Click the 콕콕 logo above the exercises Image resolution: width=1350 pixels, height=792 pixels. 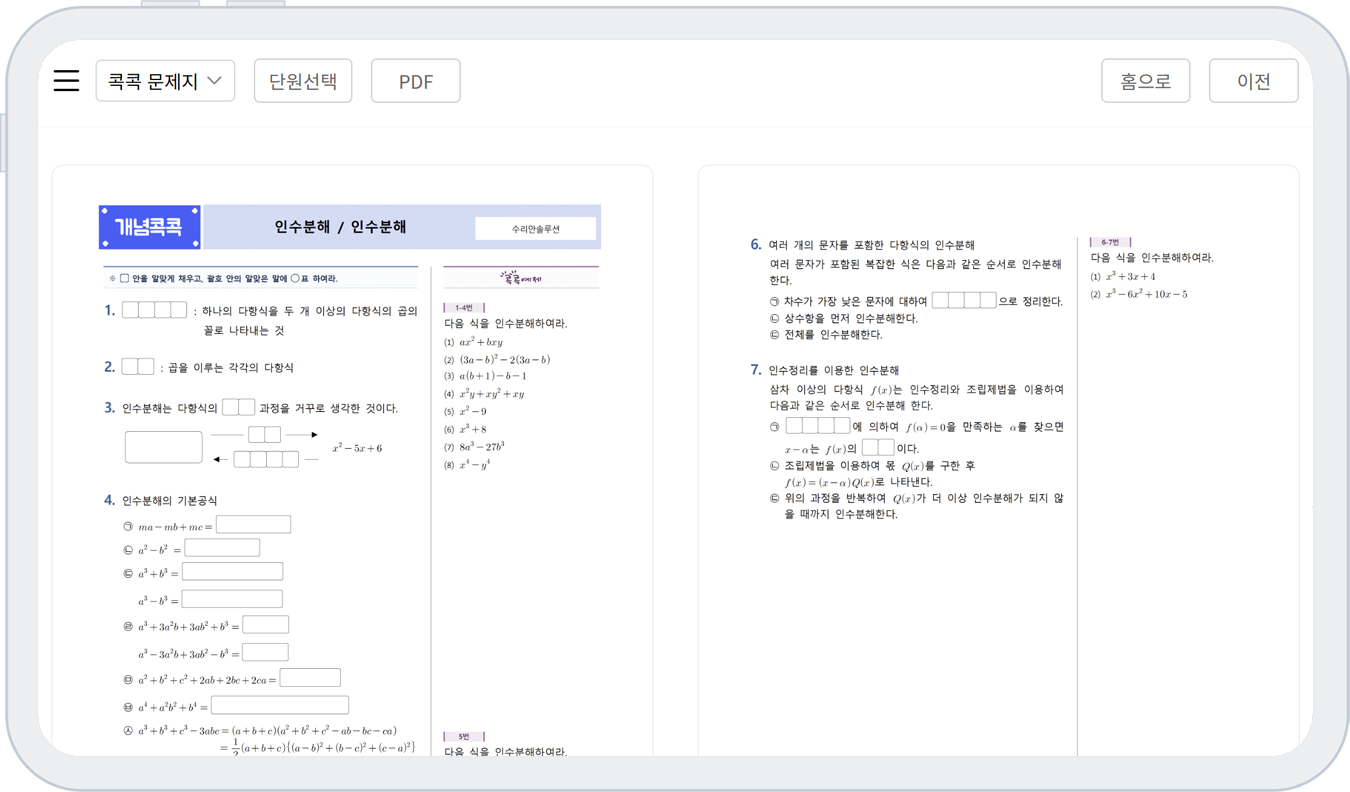(521, 278)
